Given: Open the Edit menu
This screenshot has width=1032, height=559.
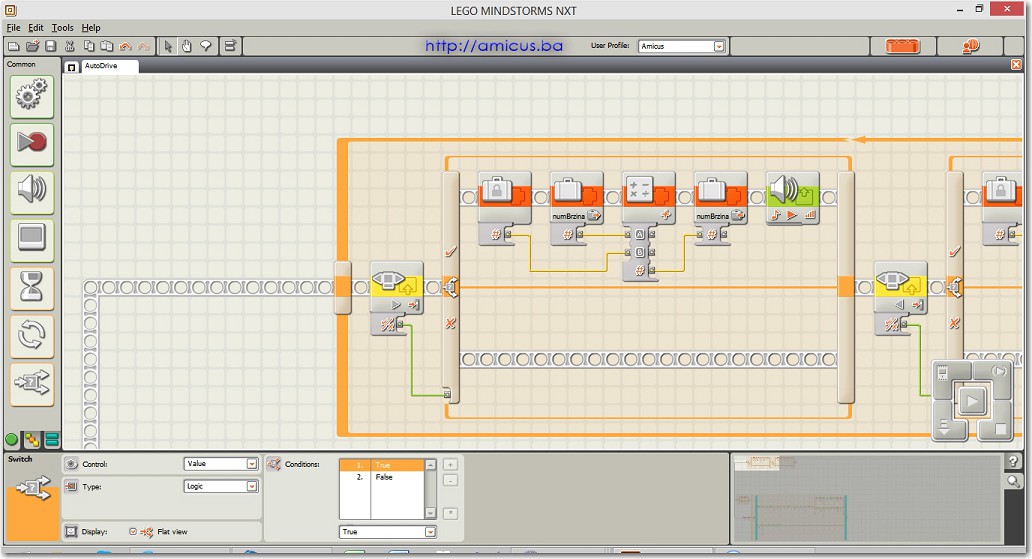Looking at the screenshot, I should [x=36, y=28].
